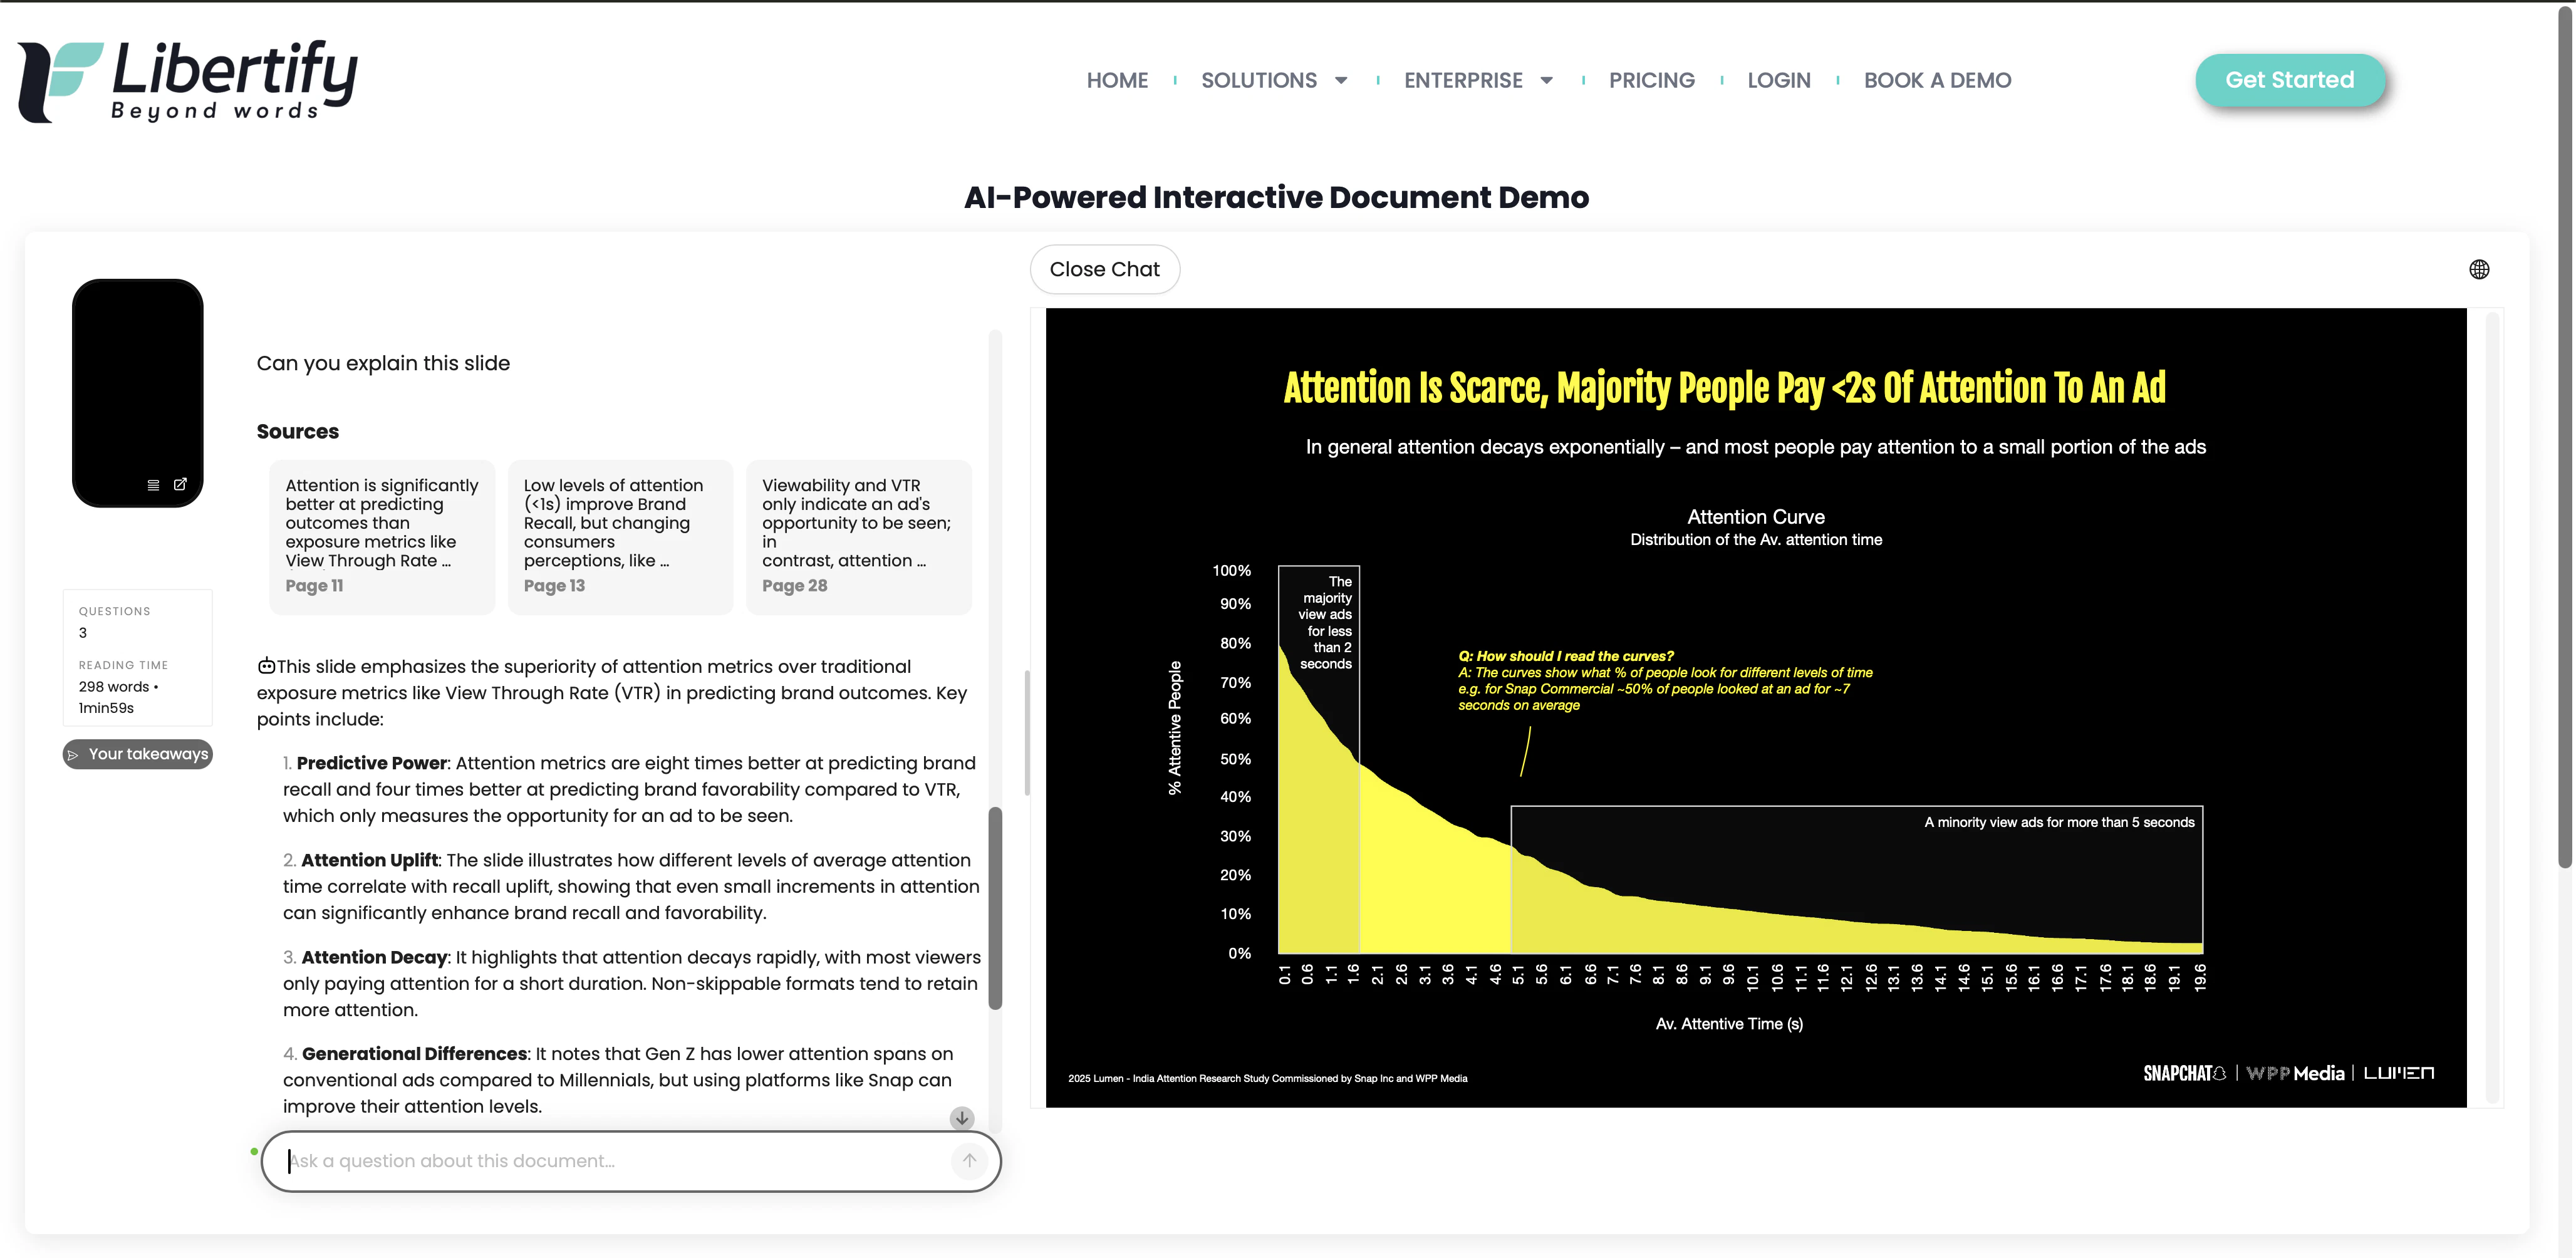Open the video via the external-link icon
This screenshot has width=2576, height=1258.
click(181, 484)
